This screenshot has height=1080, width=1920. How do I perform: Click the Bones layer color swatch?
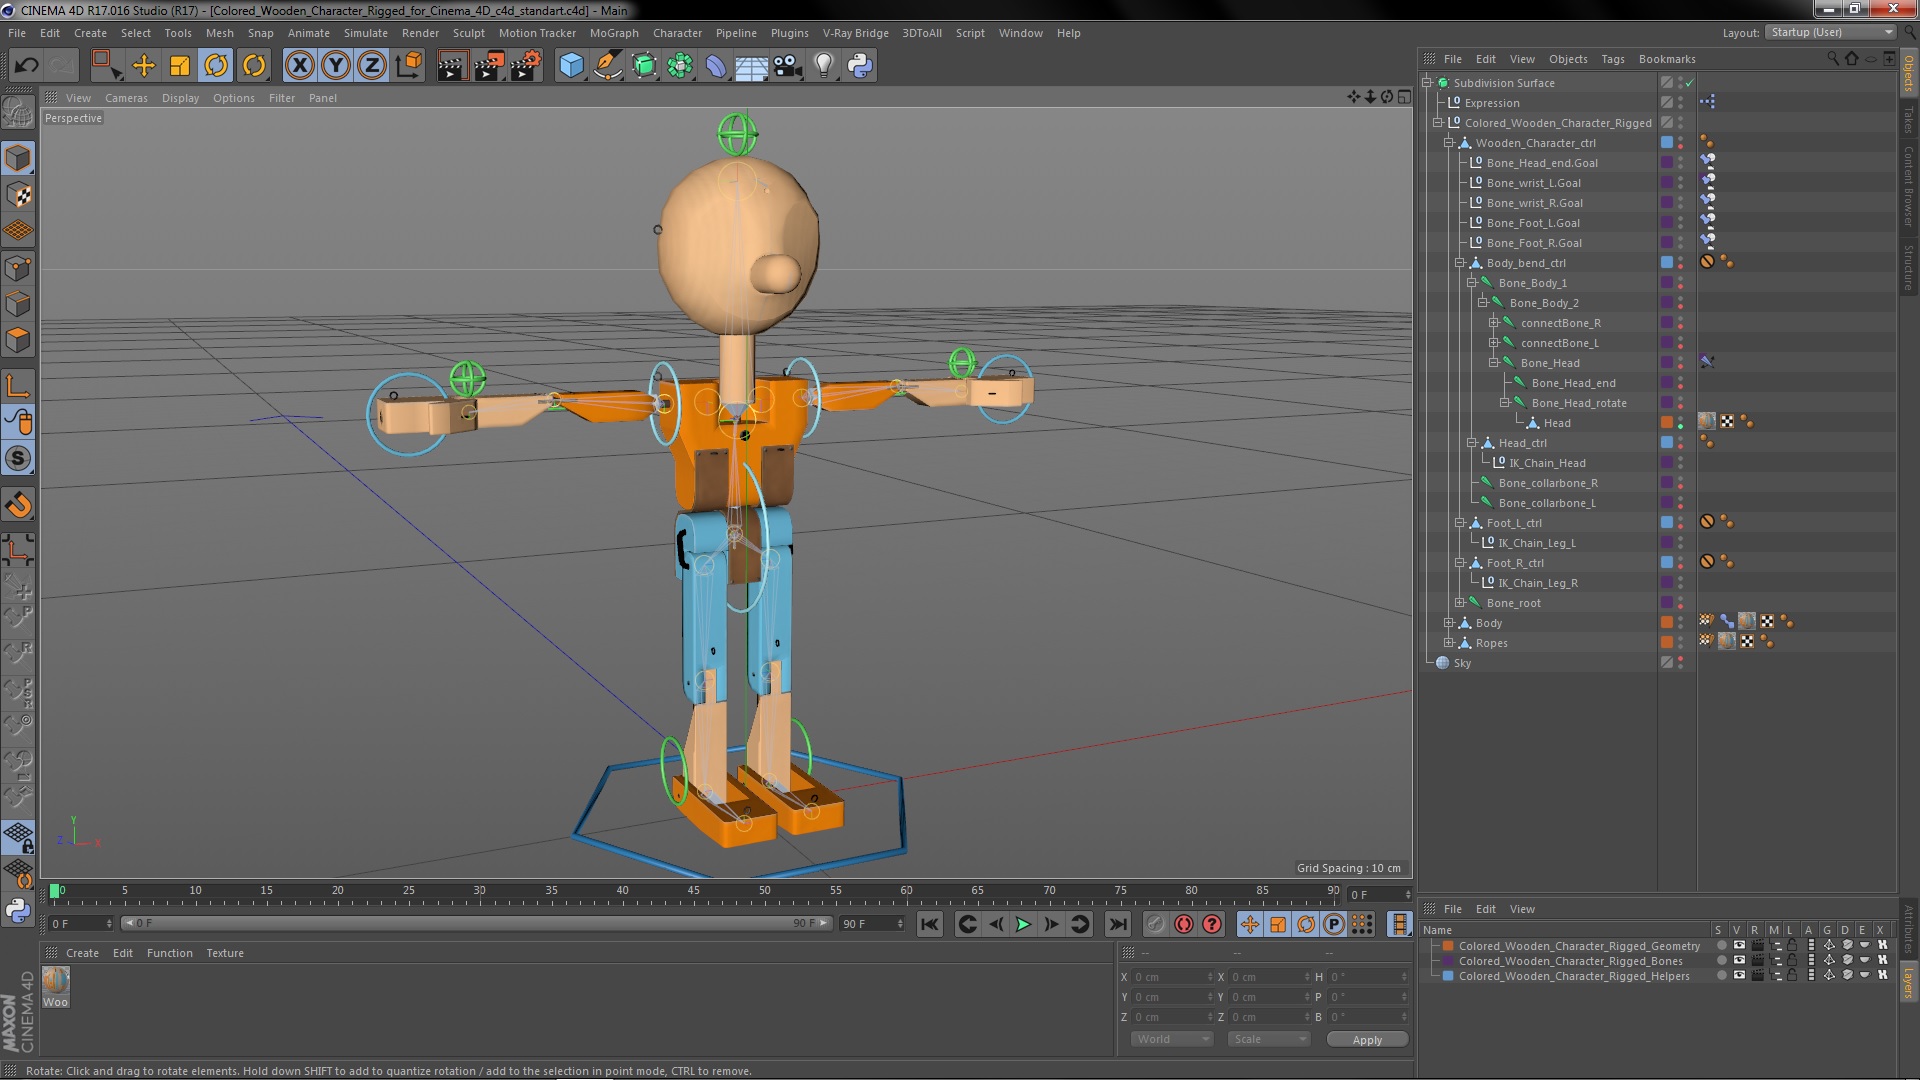point(1448,960)
